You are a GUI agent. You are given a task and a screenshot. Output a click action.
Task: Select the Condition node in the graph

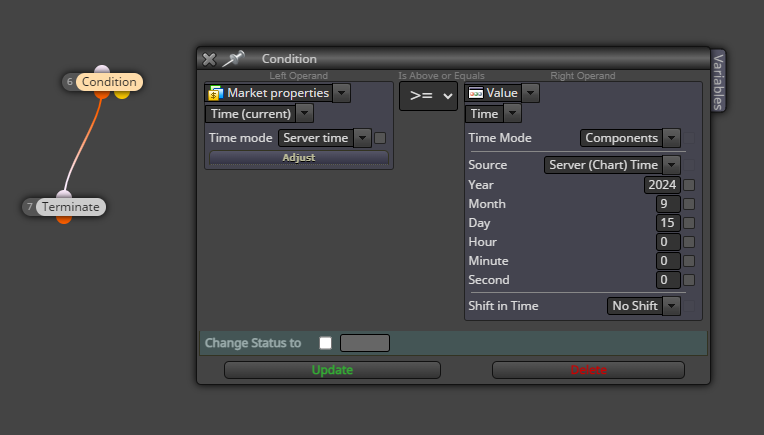pos(109,82)
